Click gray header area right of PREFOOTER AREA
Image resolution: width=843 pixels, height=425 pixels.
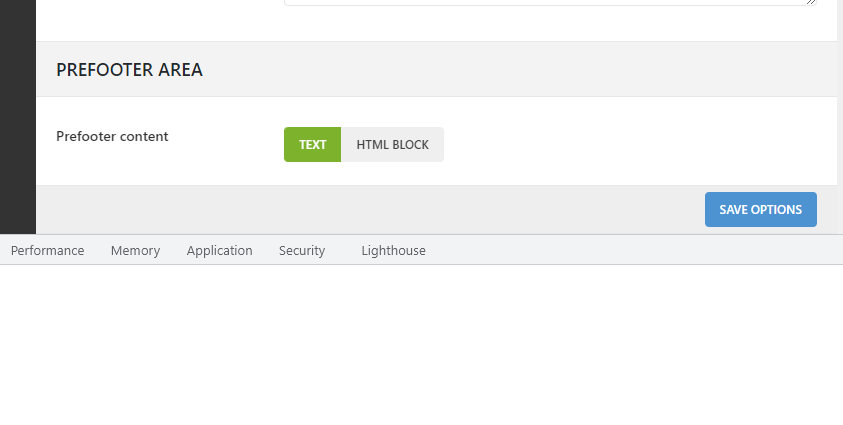click(520, 70)
